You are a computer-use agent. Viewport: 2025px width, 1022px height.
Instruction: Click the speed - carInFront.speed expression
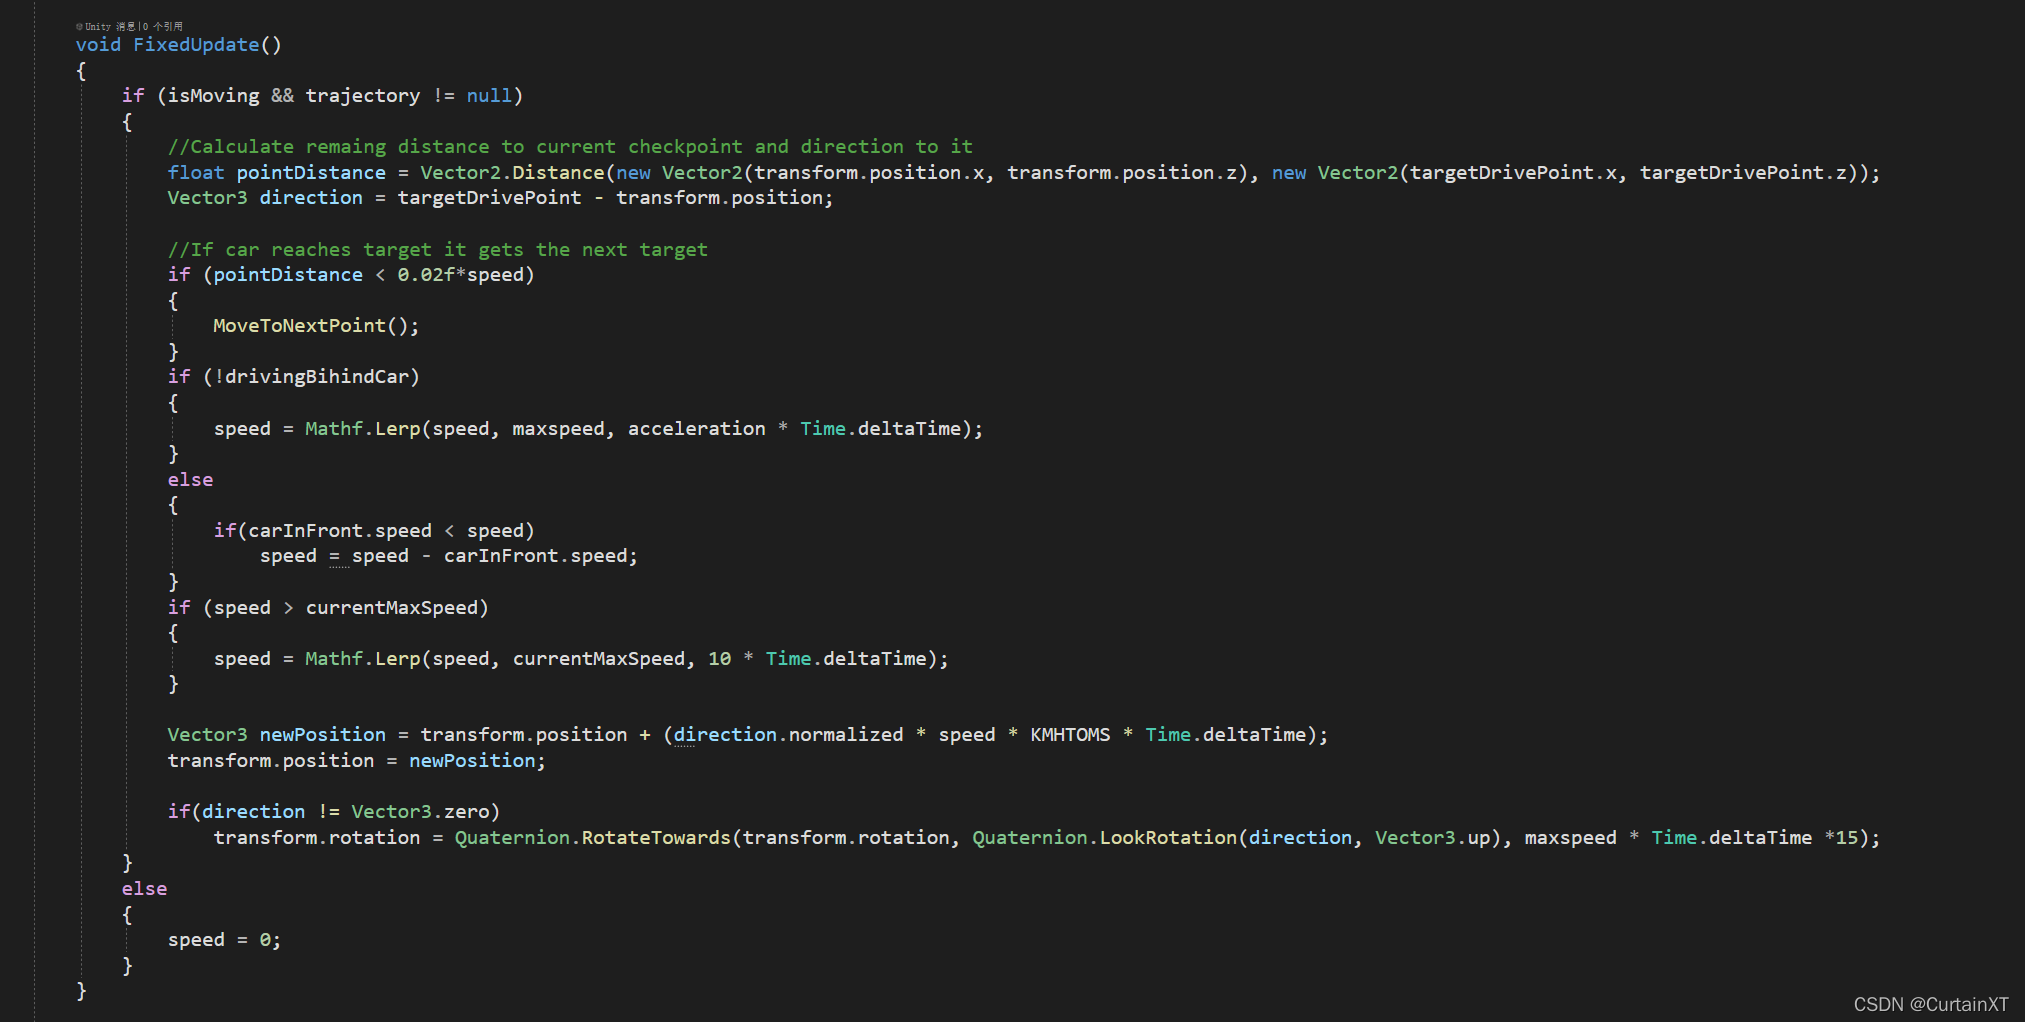(490, 555)
